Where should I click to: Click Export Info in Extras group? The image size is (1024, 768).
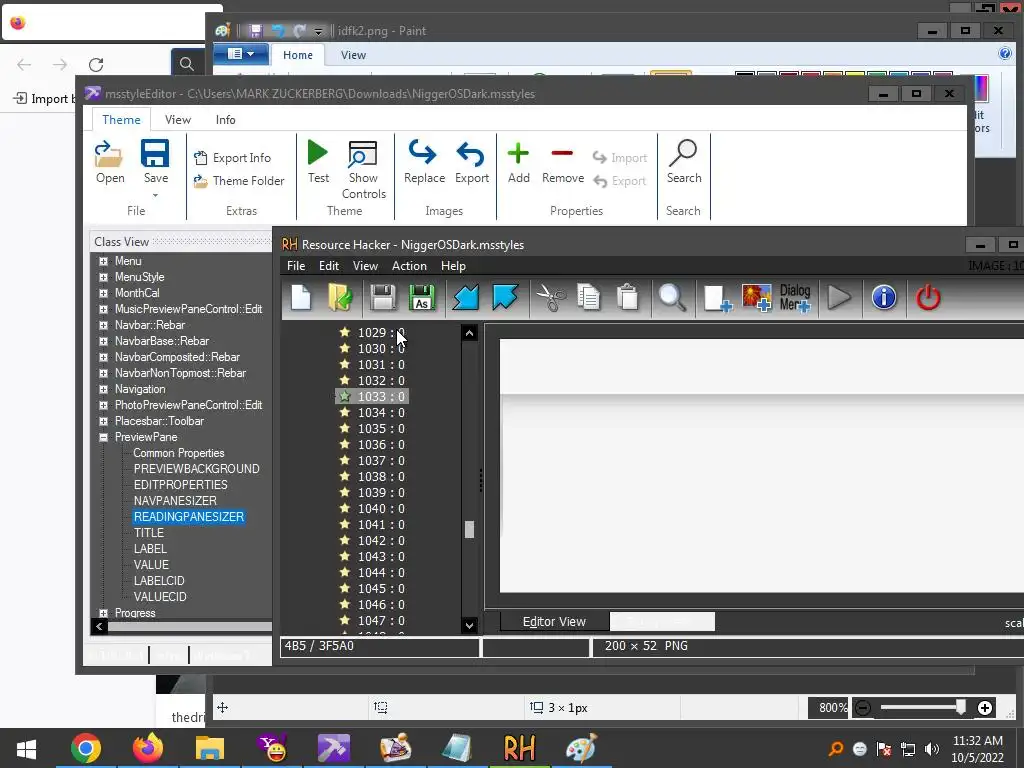click(232, 157)
